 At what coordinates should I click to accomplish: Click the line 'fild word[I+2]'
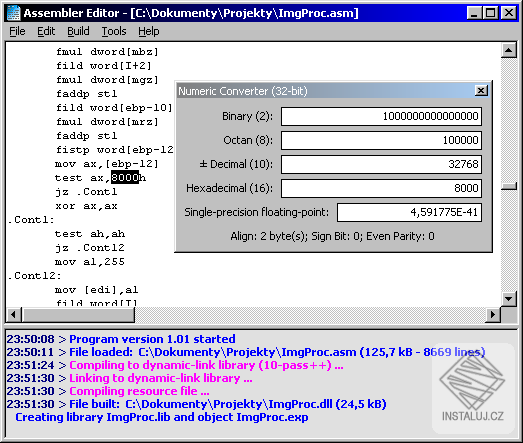click(103, 66)
